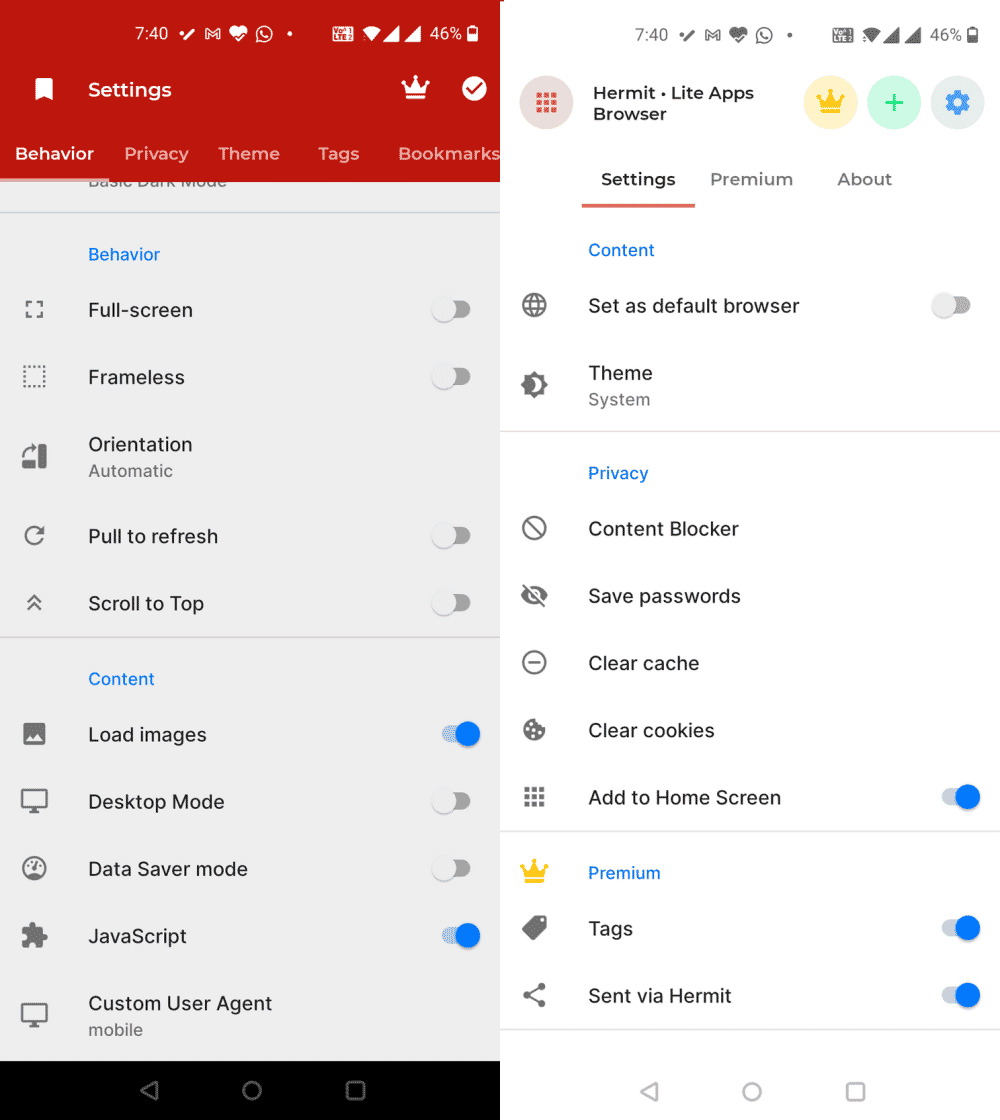1000x1120 pixels.
Task: Click the green plus to create a Lite App
Action: click(x=893, y=102)
